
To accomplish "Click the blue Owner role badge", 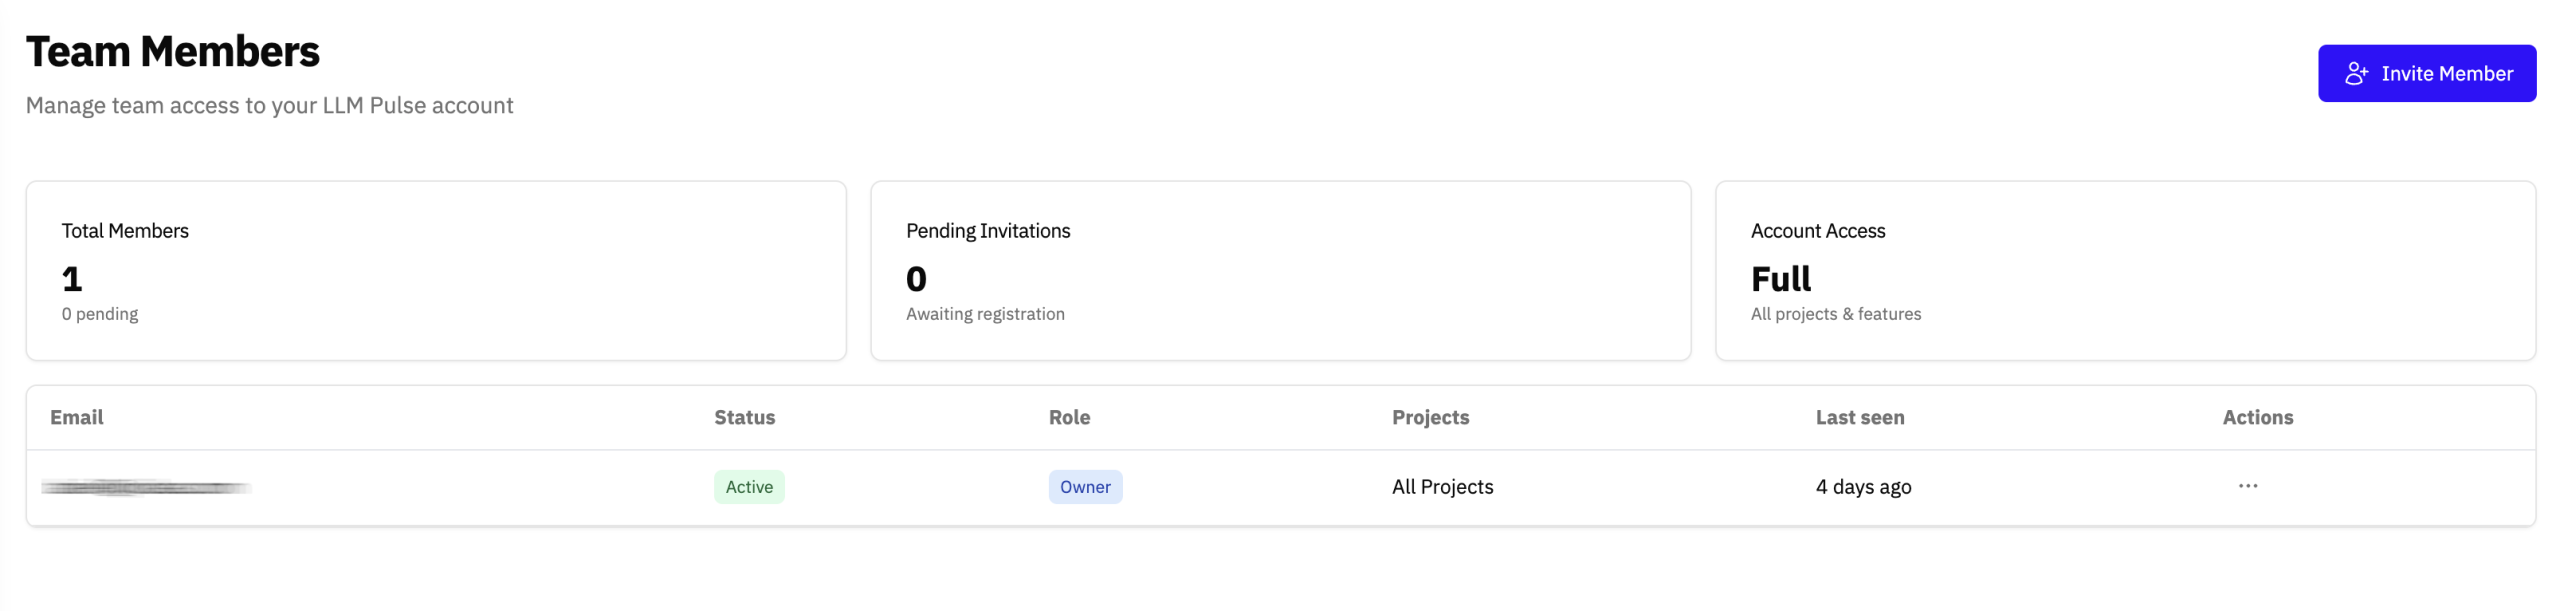I will click(x=1084, y=487).
